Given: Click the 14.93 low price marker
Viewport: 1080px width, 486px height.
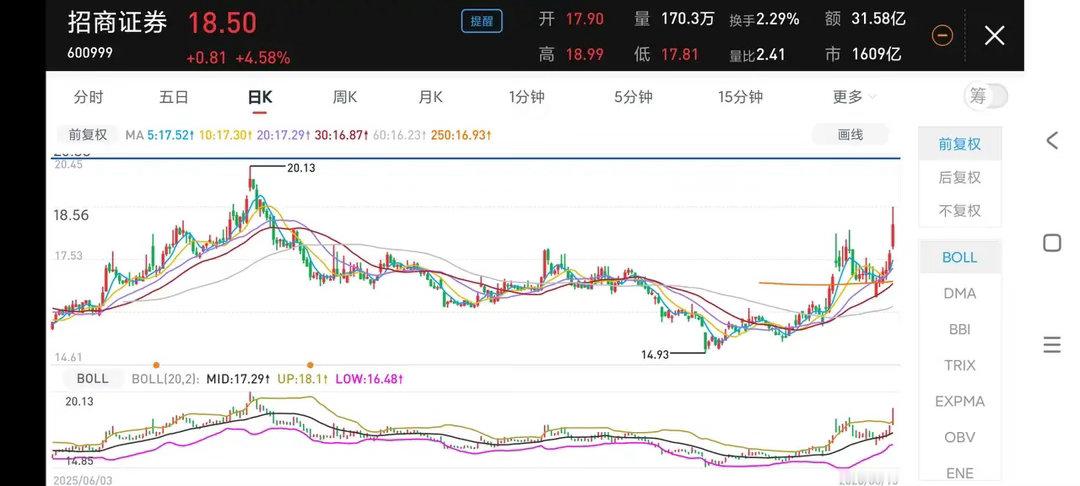Looking at the screenshot, I should point(656,355).
